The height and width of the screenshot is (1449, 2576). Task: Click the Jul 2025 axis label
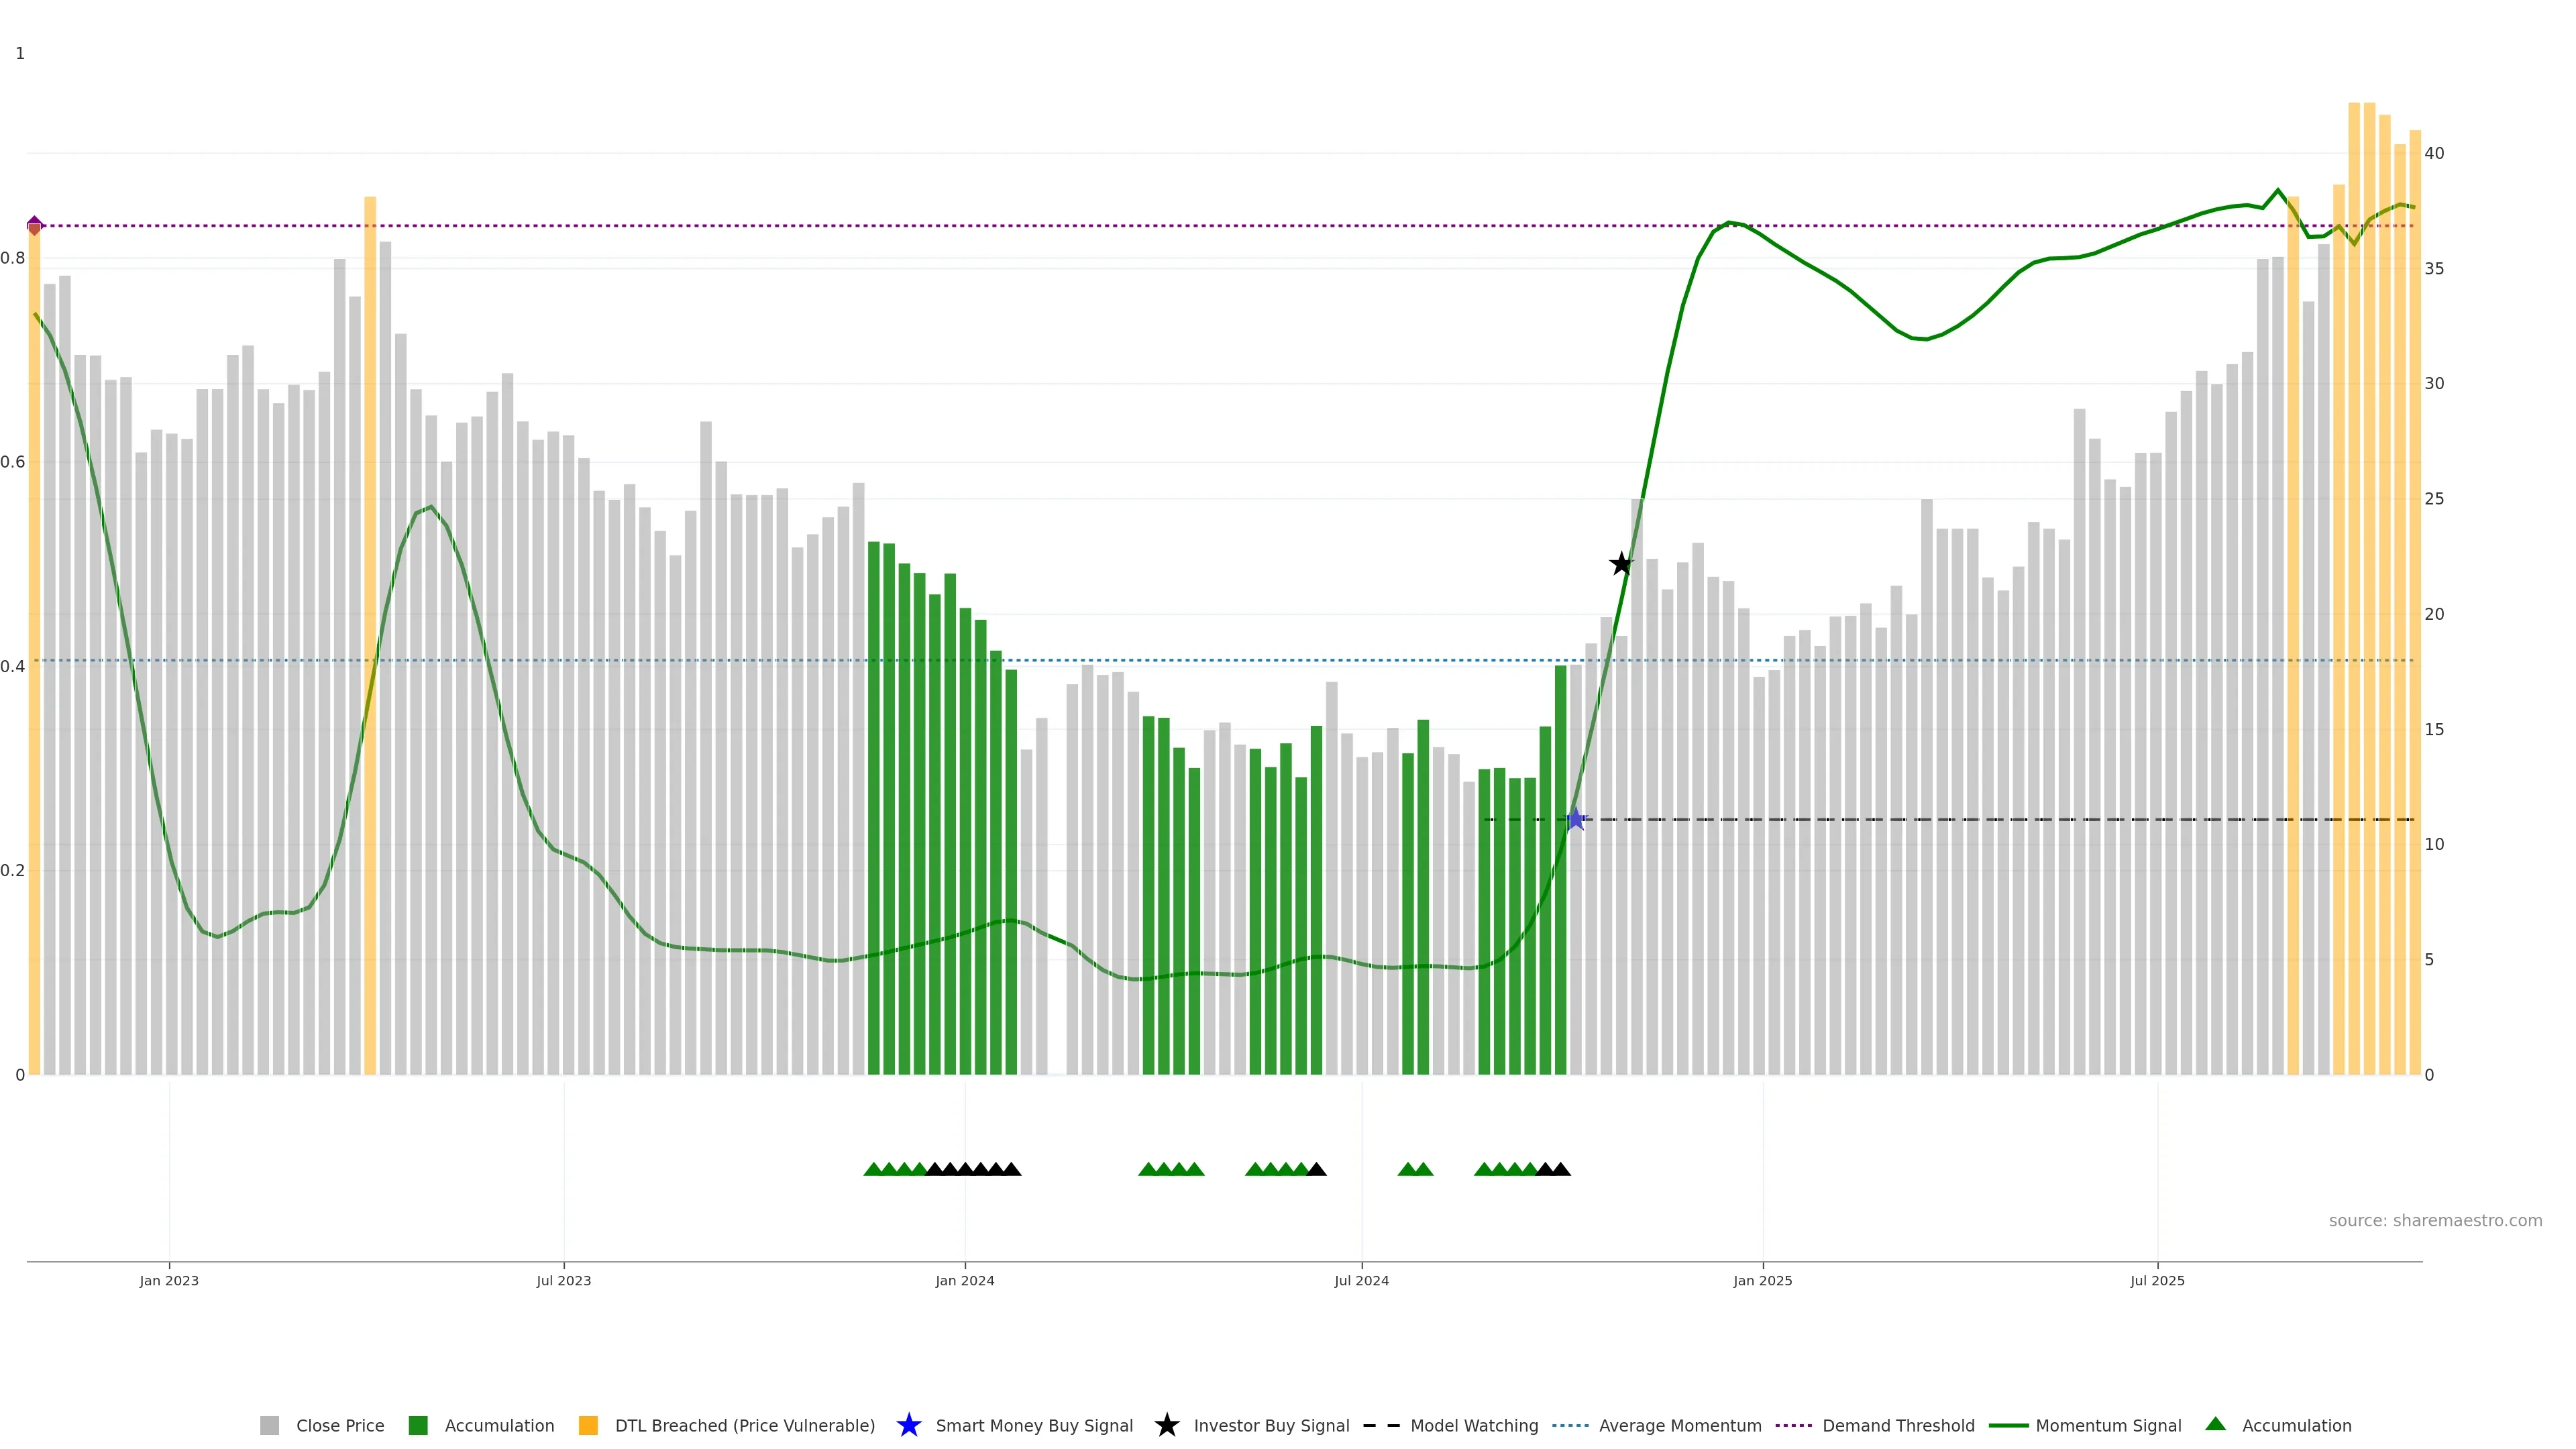[2157, 1280]
